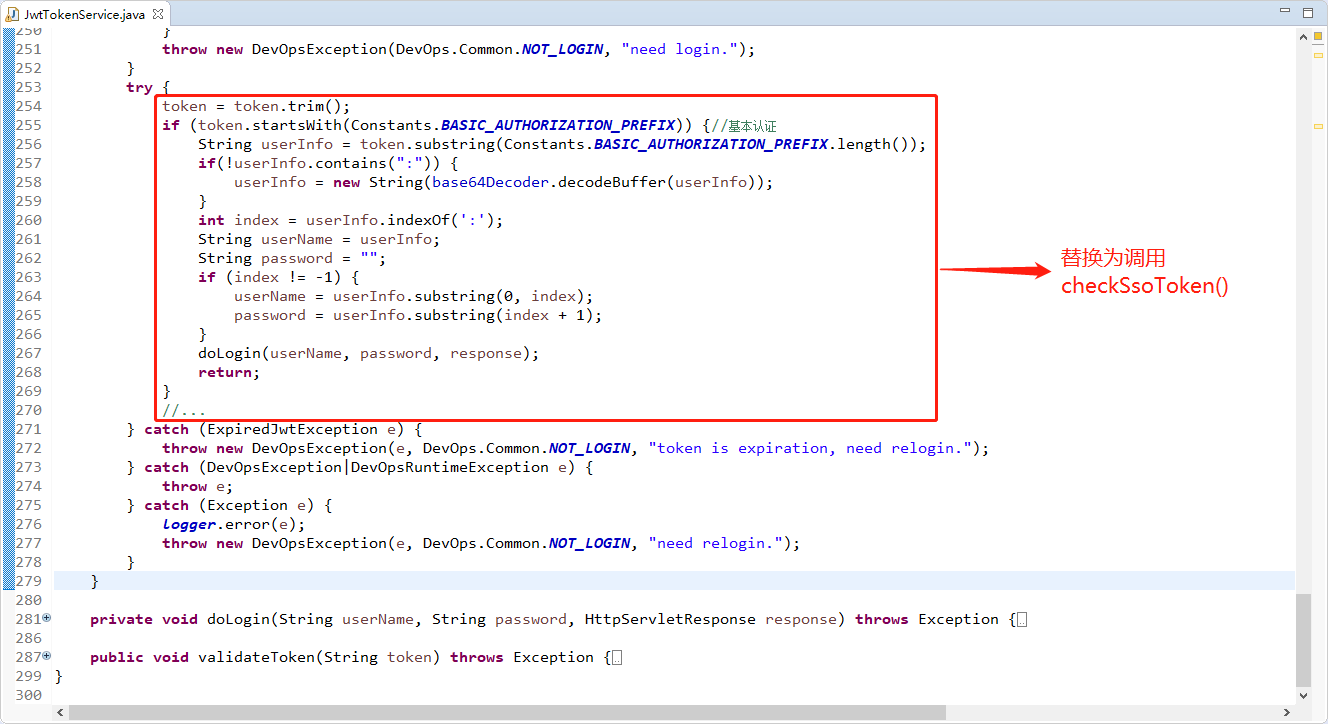Click the string "need relogin." on line 277

point(715,543)
